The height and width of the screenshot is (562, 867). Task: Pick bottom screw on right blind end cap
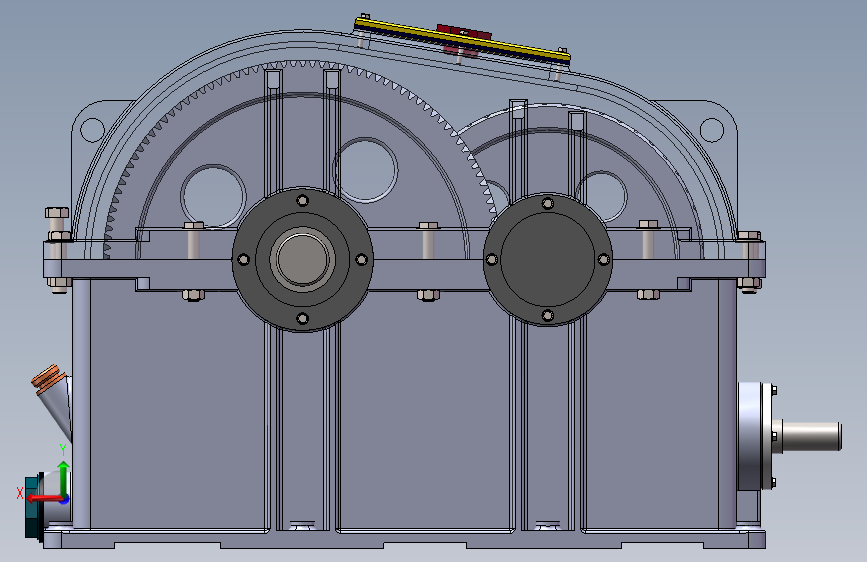tap(547, 315)
